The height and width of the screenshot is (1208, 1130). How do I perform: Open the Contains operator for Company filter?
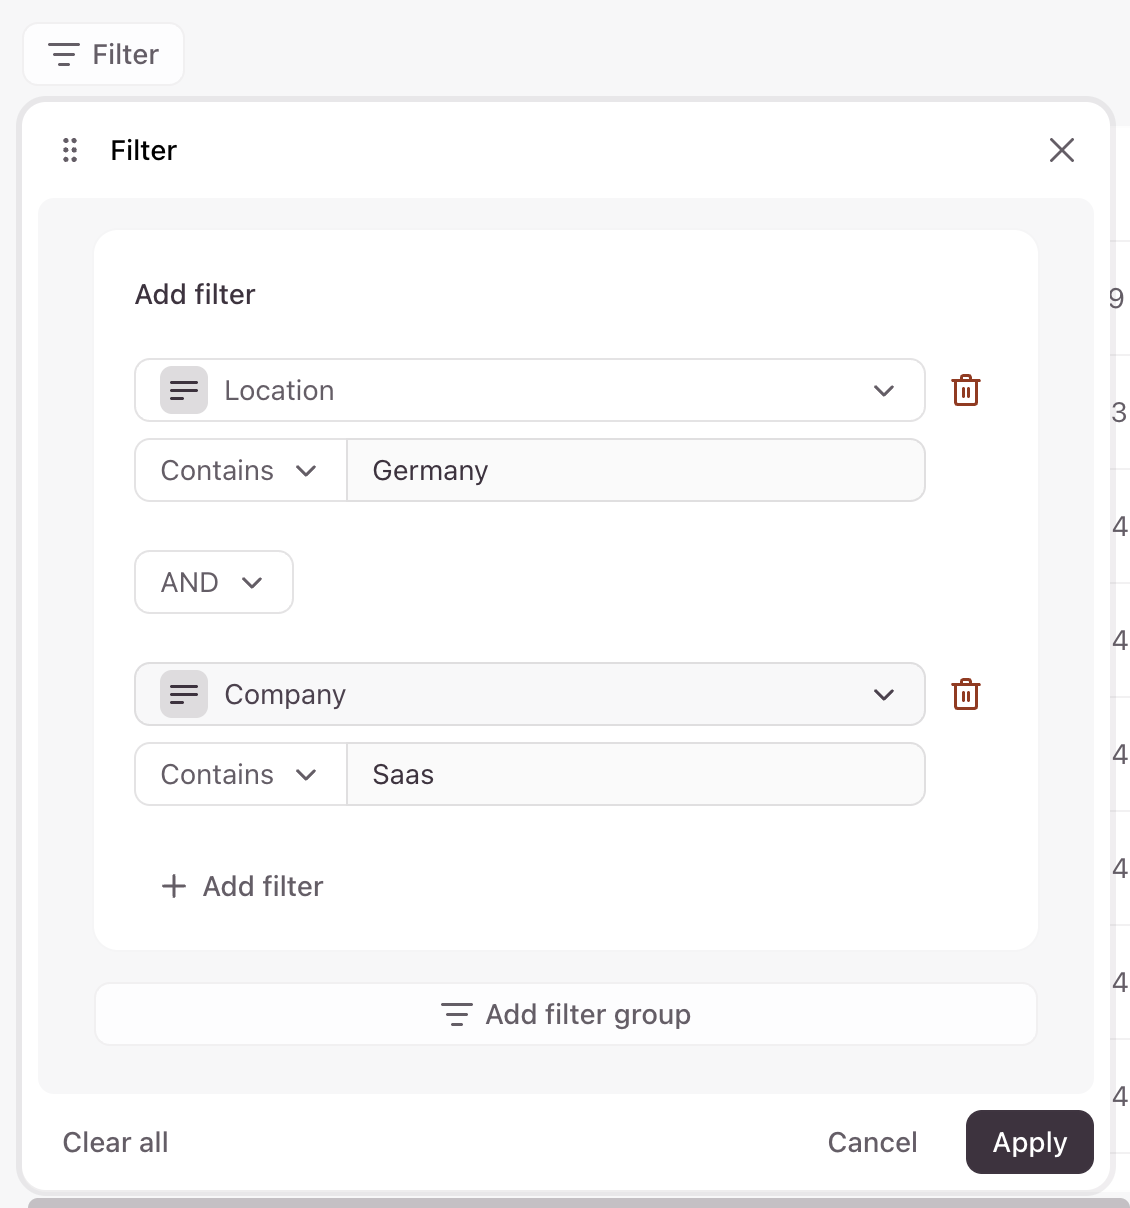(x=240, y=774)
